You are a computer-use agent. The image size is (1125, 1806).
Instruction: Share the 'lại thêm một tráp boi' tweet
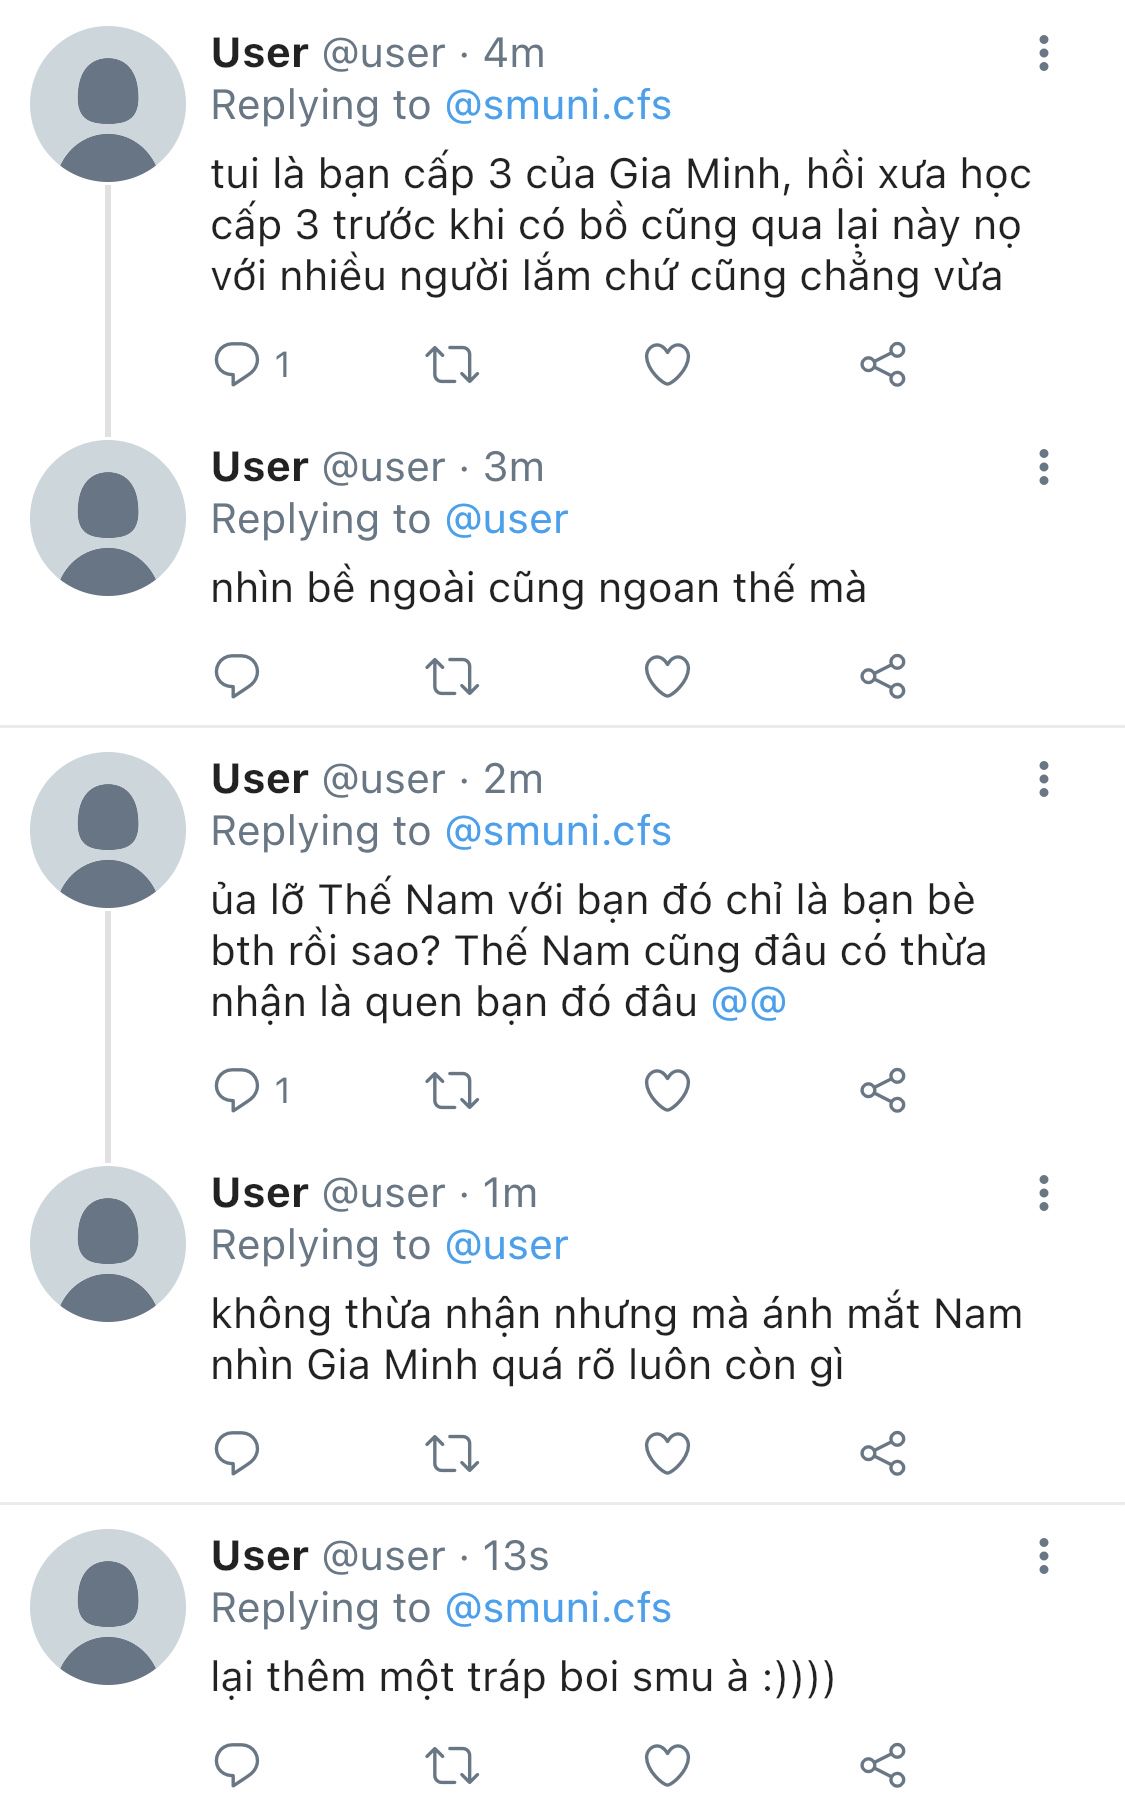(882, 1765)
